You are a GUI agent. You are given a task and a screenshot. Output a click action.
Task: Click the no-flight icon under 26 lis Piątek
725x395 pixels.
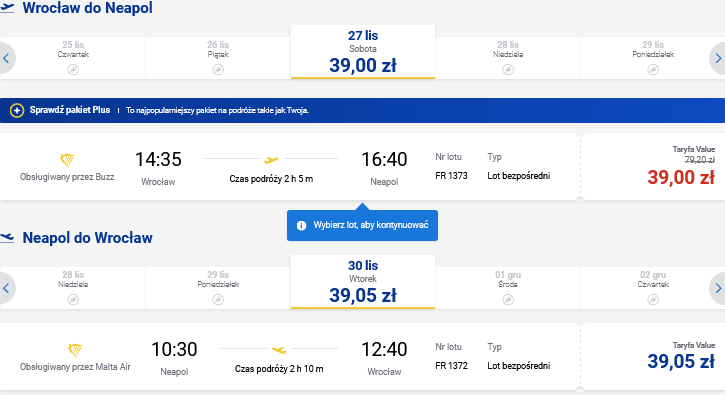pos(218,70)
